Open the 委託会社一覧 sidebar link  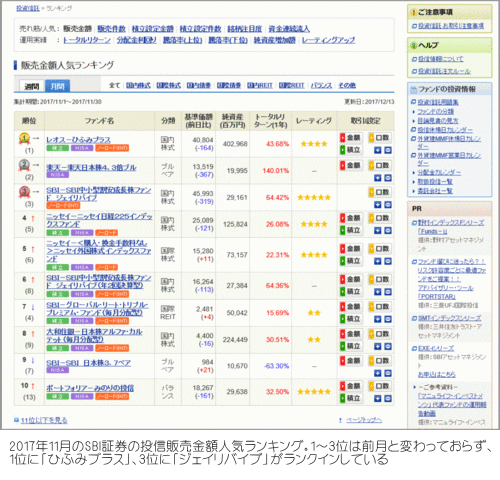(x=435, y=191)
